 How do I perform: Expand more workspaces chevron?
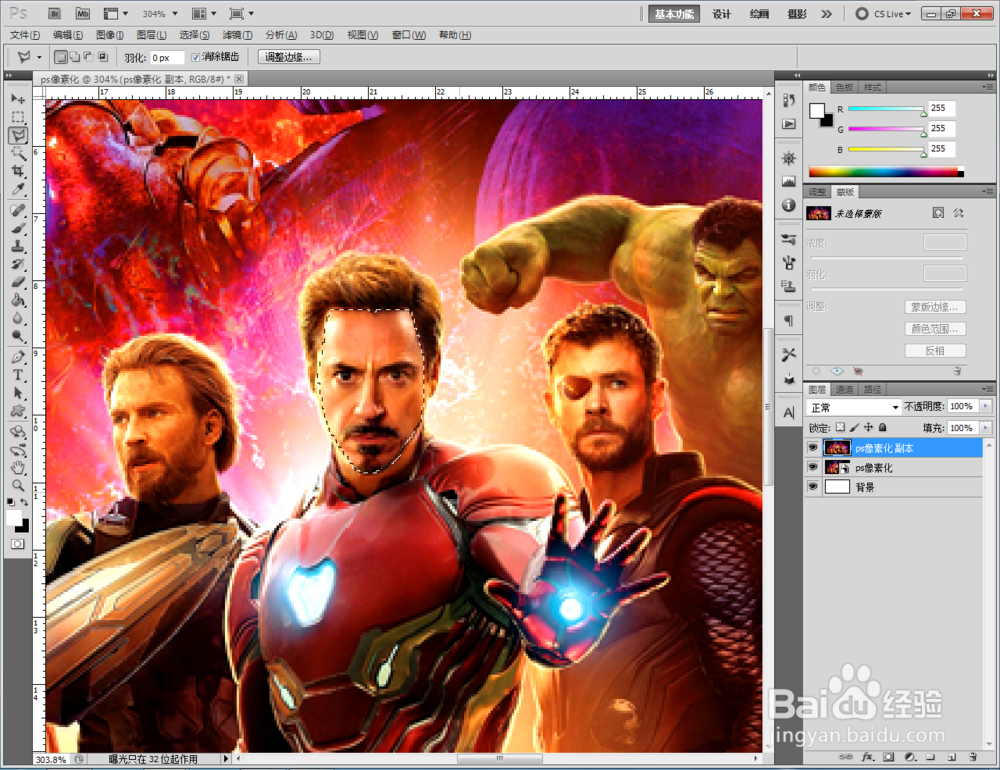[827, 13]
